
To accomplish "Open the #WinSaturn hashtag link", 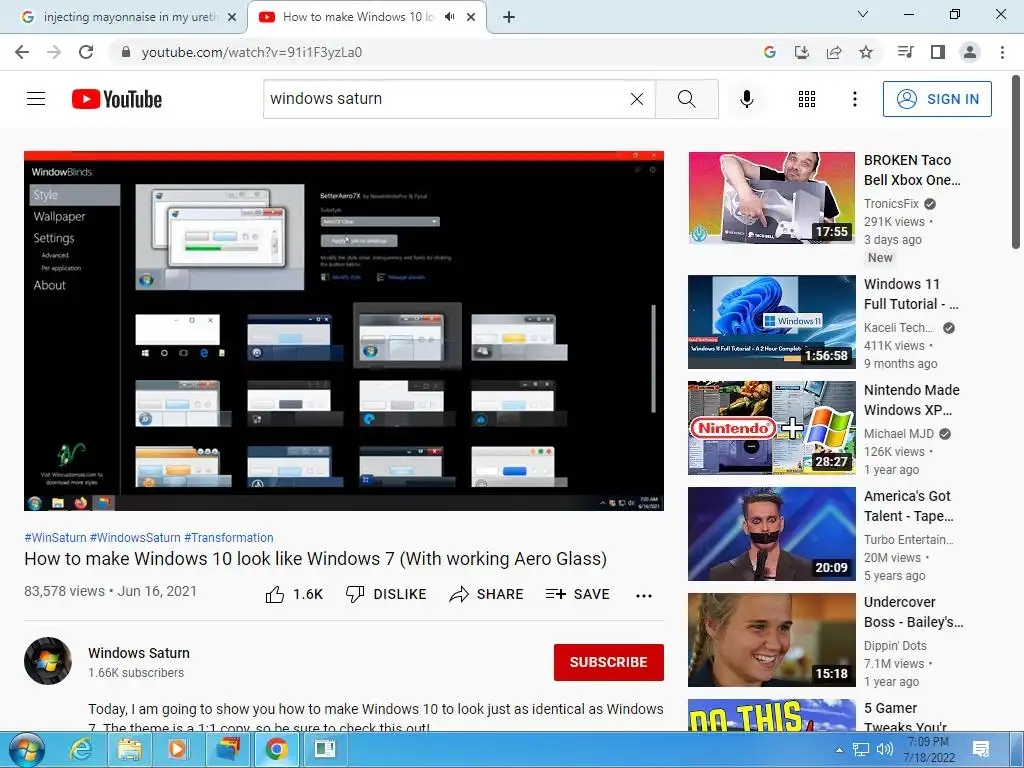I will tap(56, 537).
